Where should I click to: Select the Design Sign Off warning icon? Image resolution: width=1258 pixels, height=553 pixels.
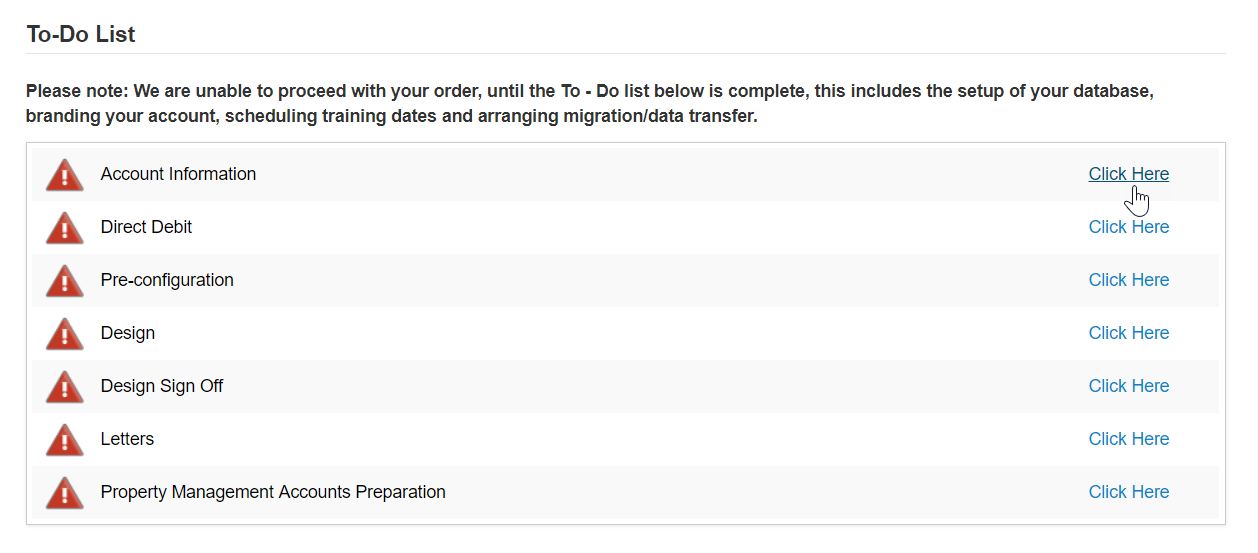pyautogui.click(x=65, y=388)
